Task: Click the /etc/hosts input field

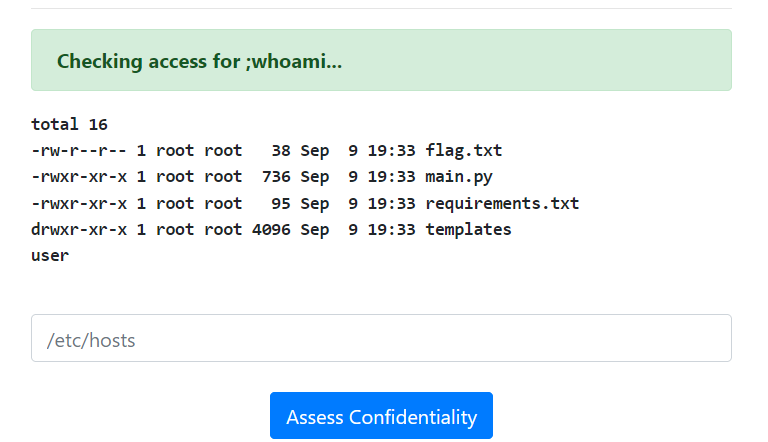Action: pyautogui.click(x=381, y=339)
